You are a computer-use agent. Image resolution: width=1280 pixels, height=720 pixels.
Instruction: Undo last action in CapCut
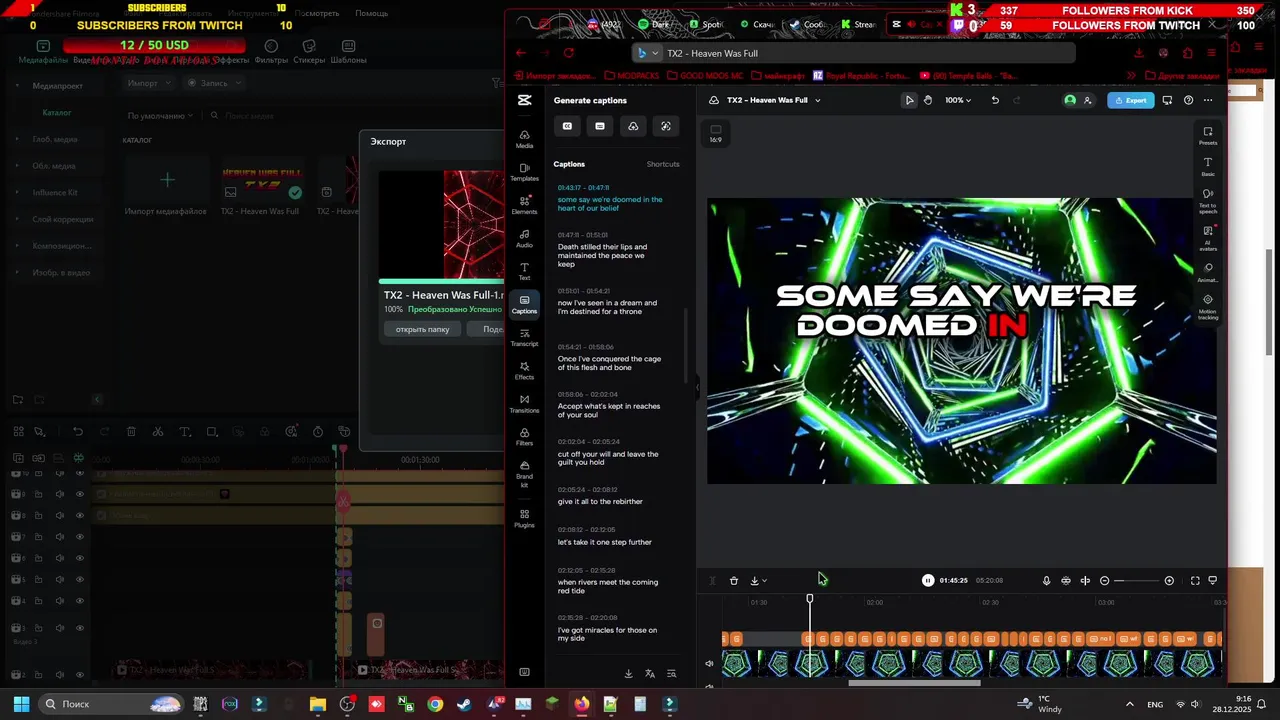995,100
